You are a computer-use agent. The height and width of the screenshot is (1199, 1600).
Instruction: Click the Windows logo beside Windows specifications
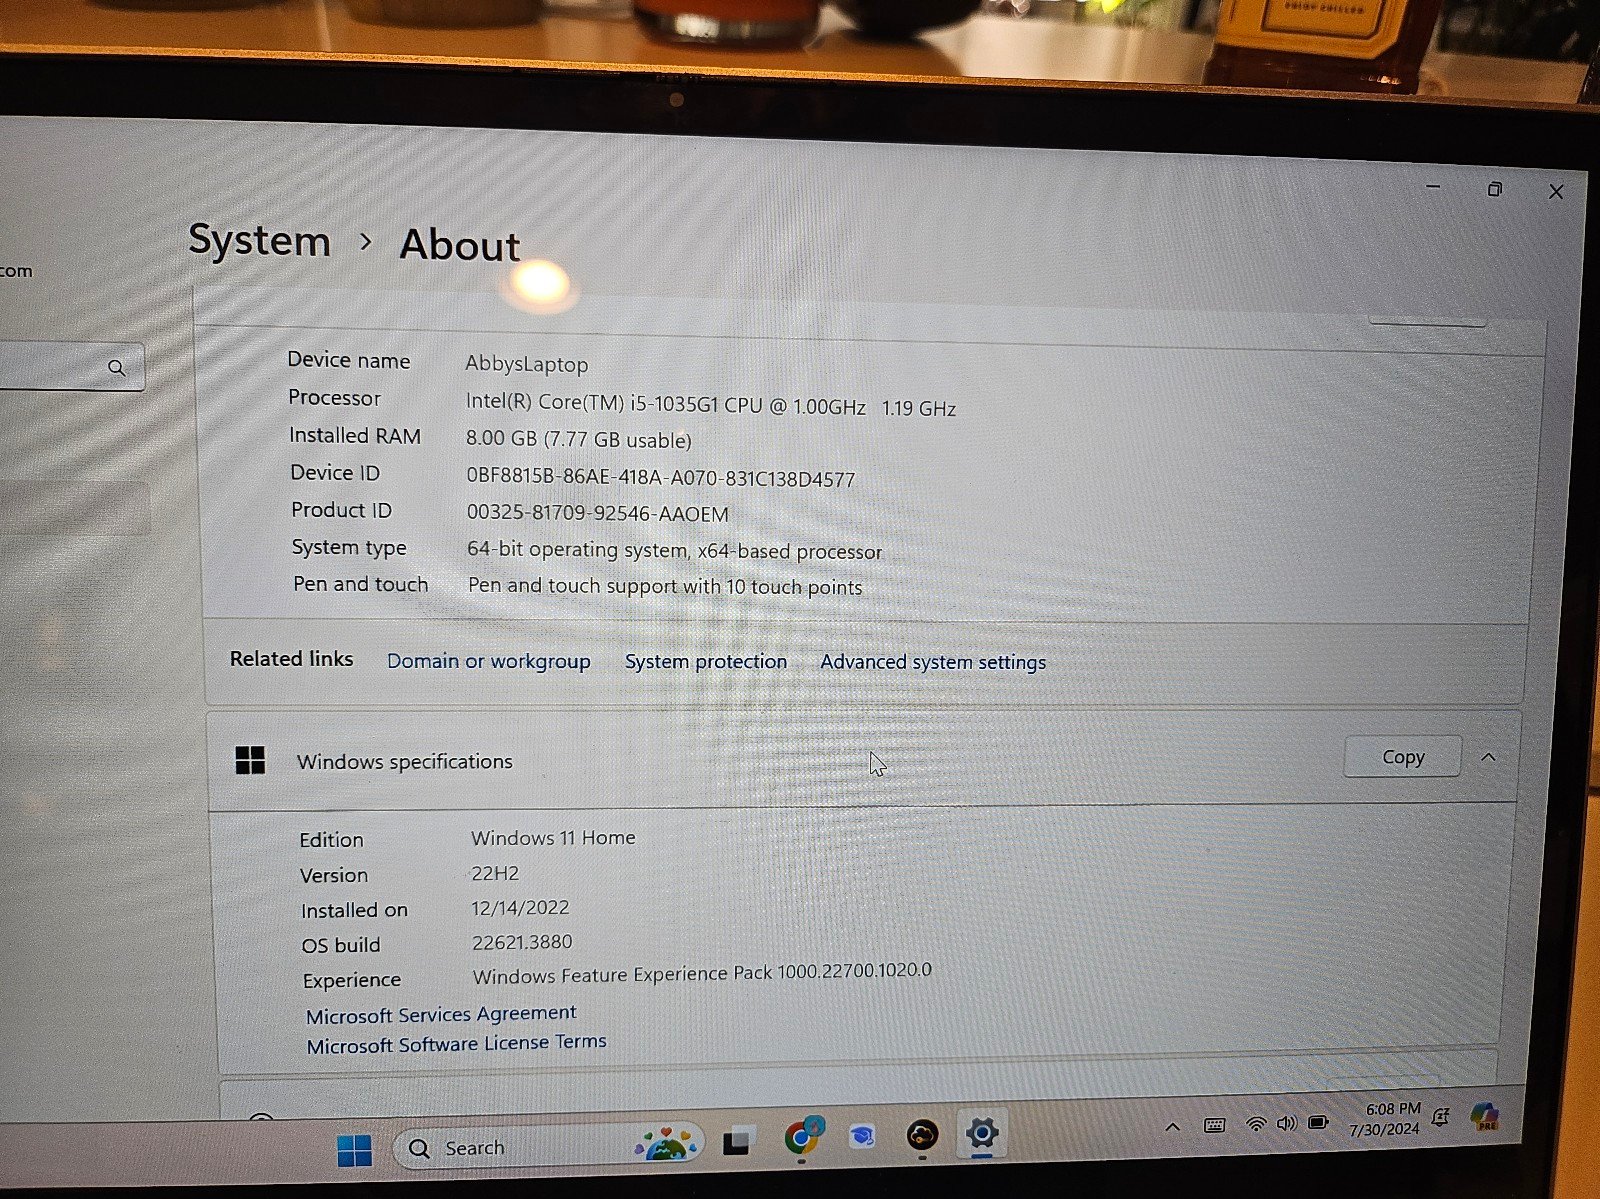[x=250, y=760]
